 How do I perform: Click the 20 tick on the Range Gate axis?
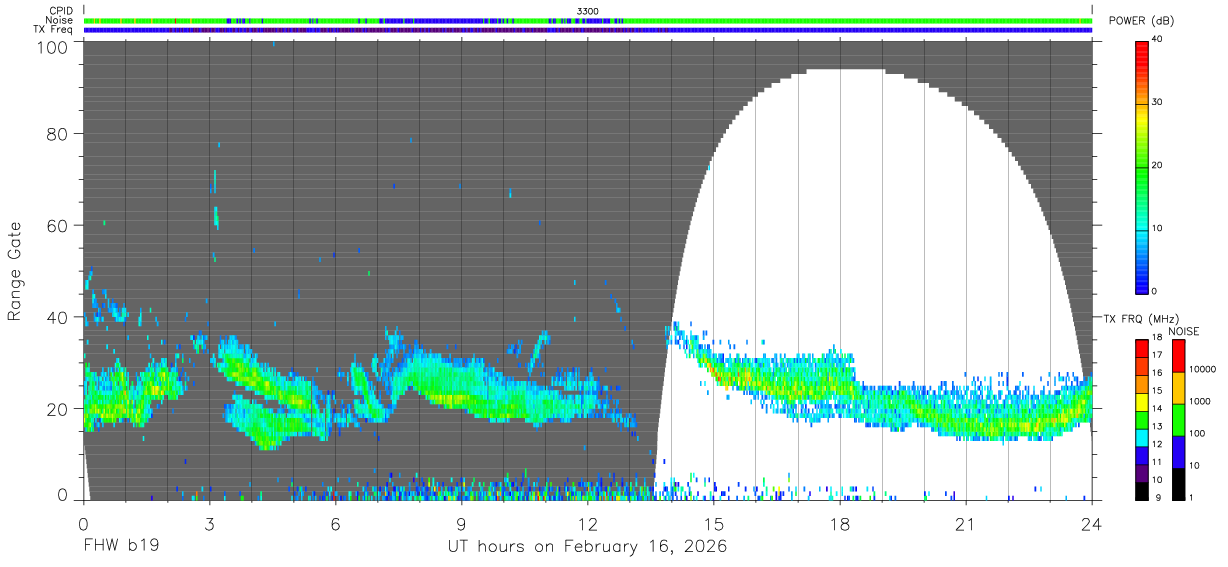point(58,408)
